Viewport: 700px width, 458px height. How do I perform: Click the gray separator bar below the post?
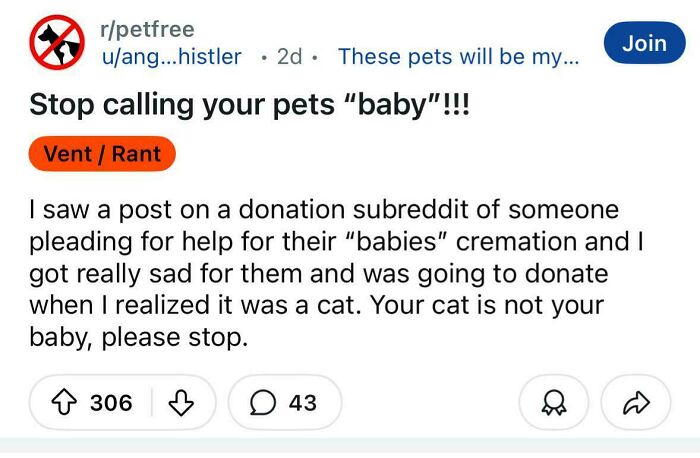[x=350, y=447]
